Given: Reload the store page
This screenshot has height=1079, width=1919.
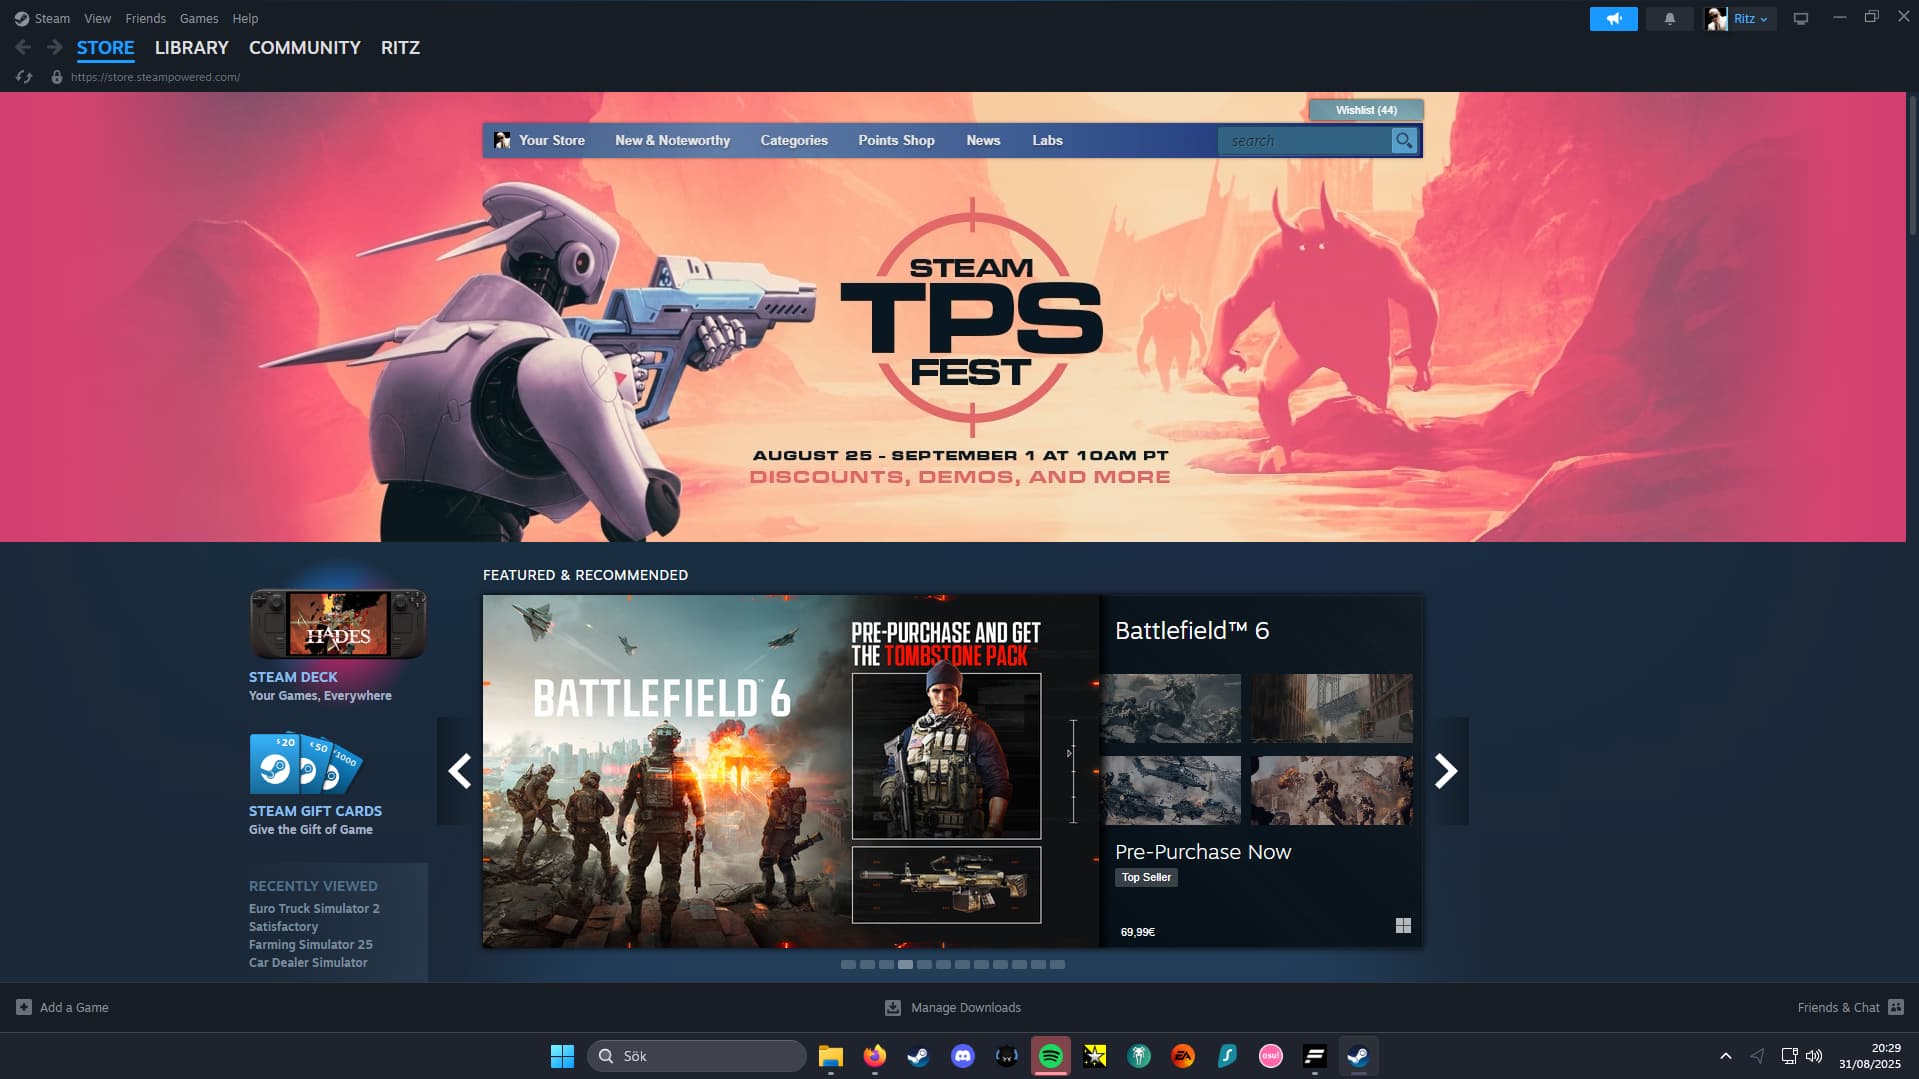Looking at the screenshot, I should (24, 77).
